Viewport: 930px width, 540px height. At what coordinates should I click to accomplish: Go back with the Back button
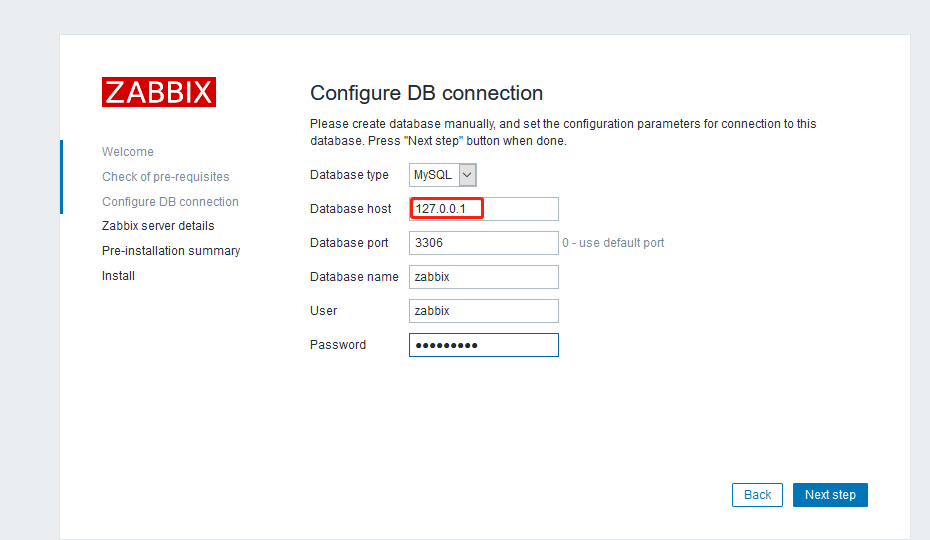point(757,495)
